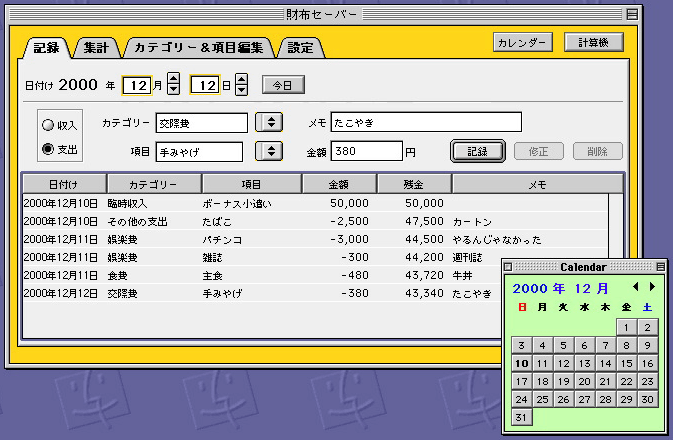Click the やるんじゃなかった memo cell
673x440 pixels.
click(497, 240)
